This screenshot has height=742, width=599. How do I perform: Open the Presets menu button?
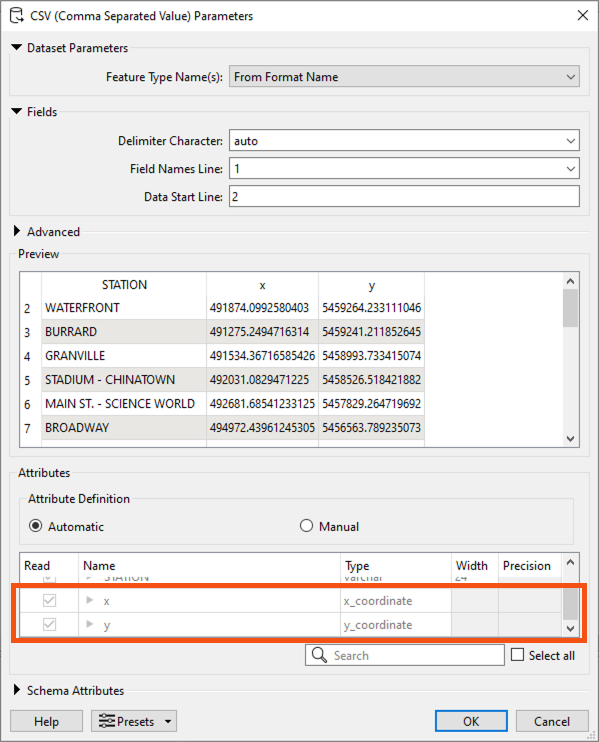(134, 721)
